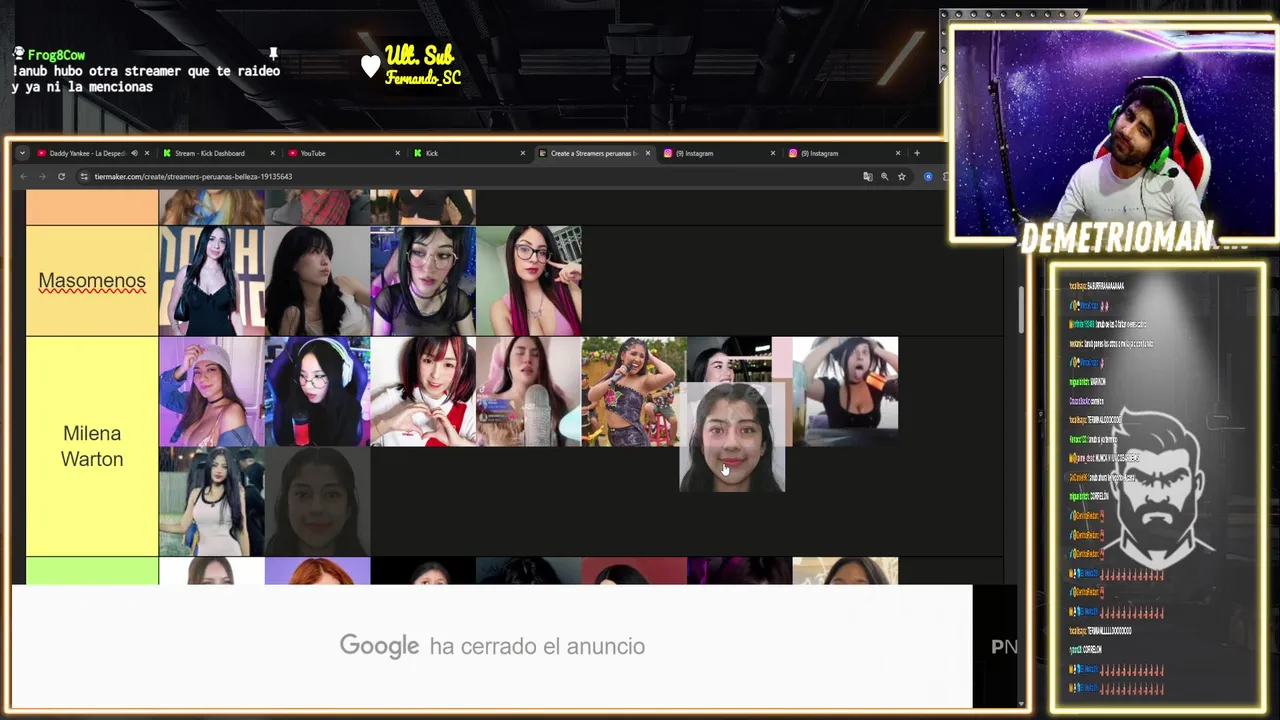The image size is (1280, 720).
Task: Close the Kick tab
Action: 522,153
